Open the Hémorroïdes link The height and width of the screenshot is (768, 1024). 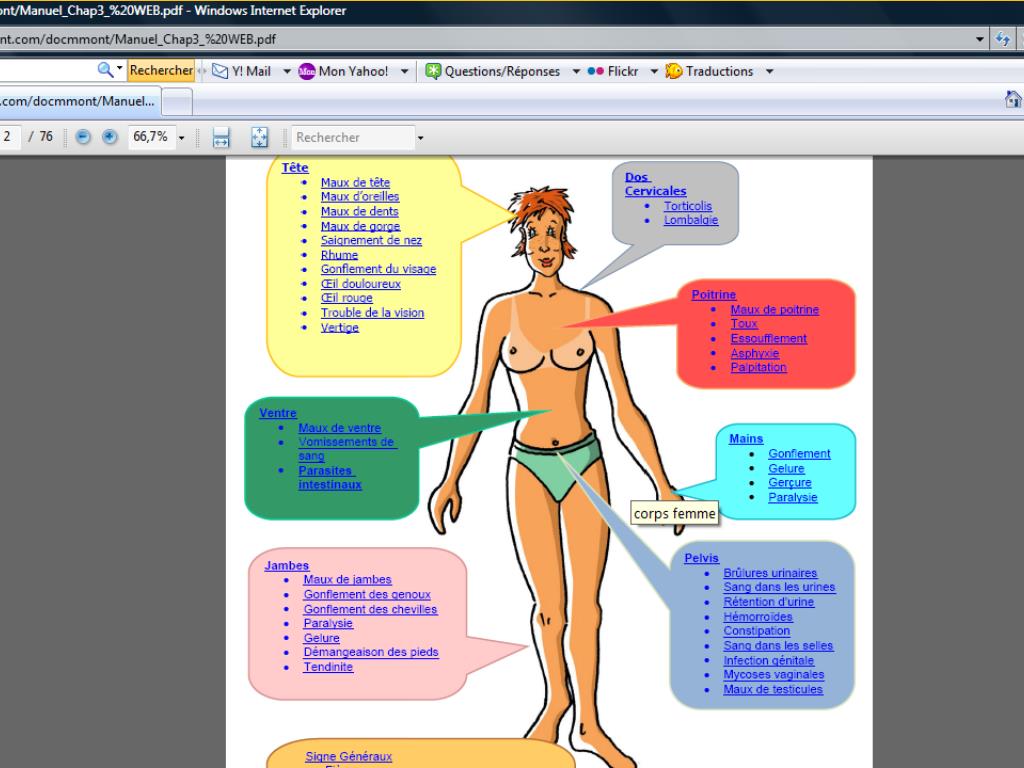tap(758, 617)
